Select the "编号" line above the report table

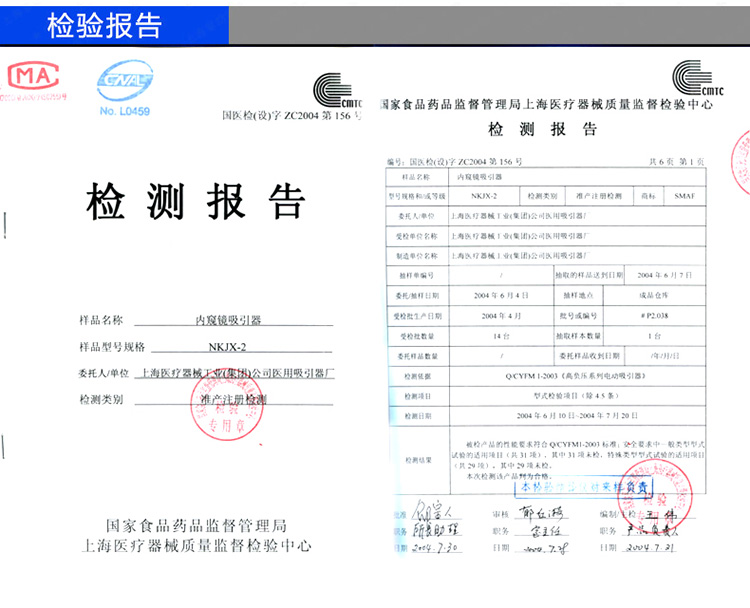click(454, 162)
